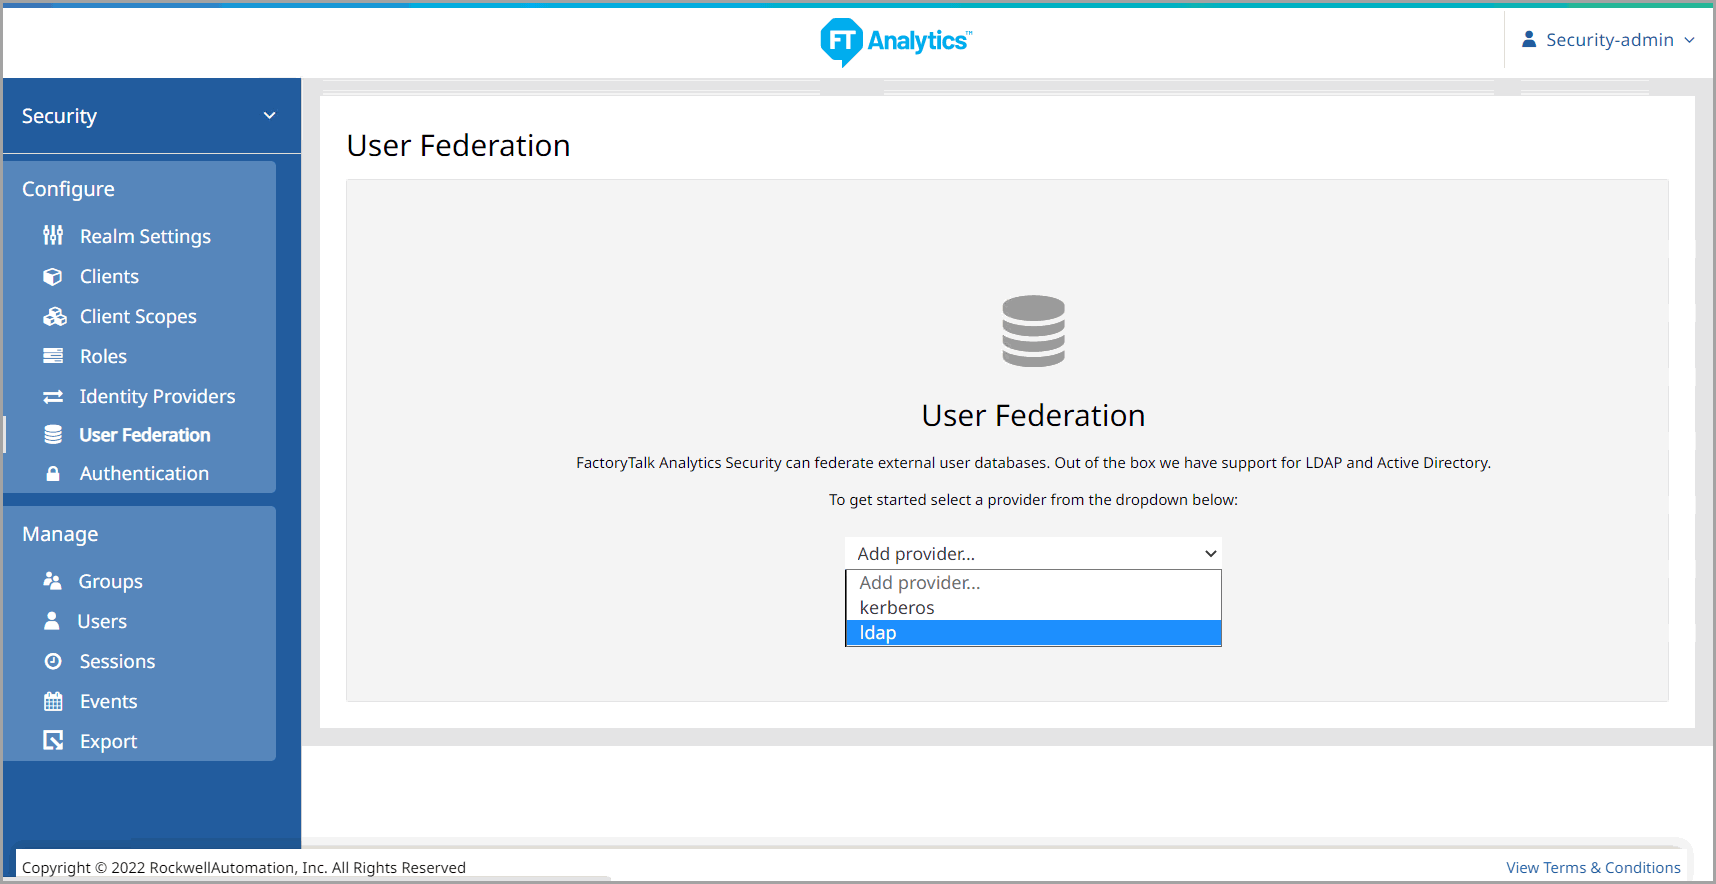Go to User Federation in sidebar
Image resolution: width=1716 pixels, height=884 pixels.
click(x=145, y=435)
